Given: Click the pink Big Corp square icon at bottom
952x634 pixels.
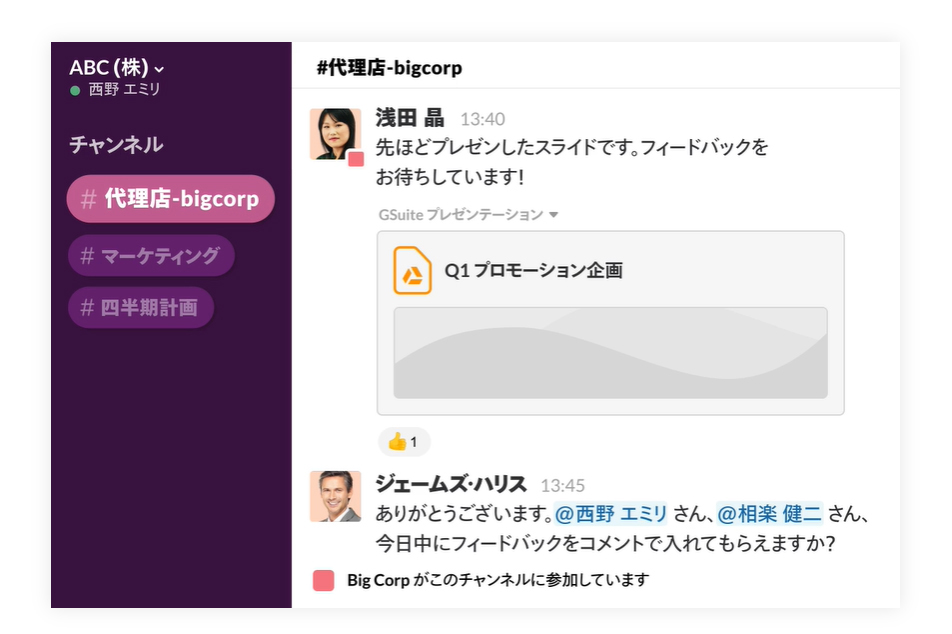Looking at the screenshot, I should 323,581.
